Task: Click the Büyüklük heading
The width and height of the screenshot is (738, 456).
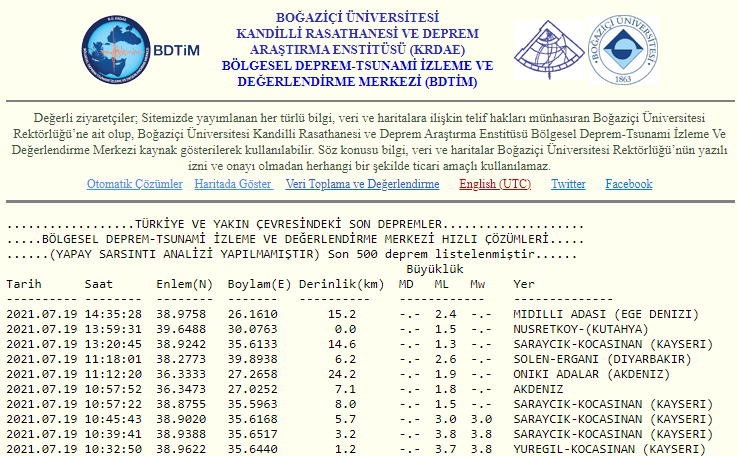Action: coord(435,269)
